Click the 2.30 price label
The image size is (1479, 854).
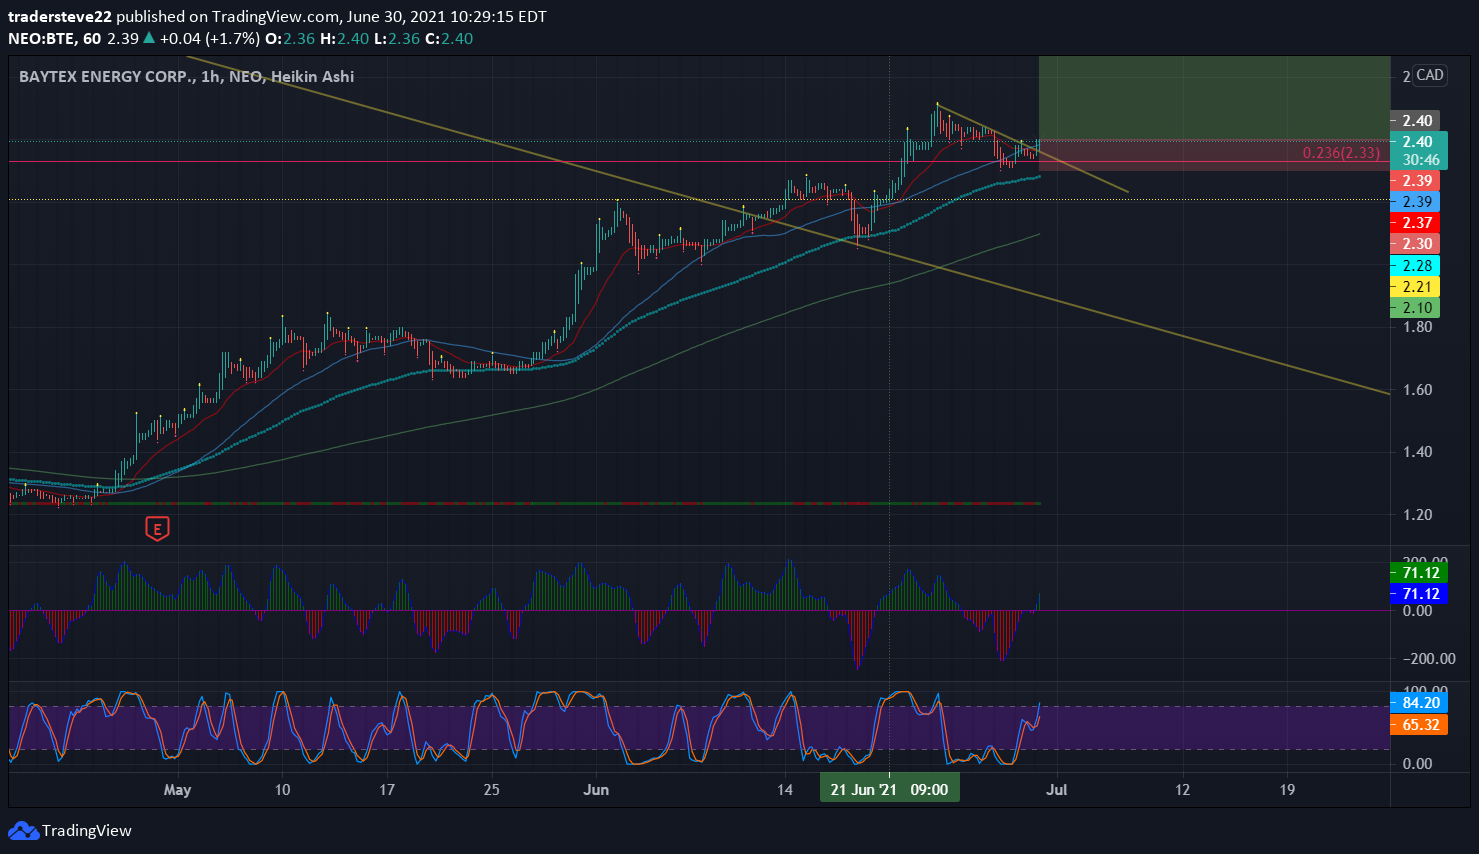tap(1415, 244)
